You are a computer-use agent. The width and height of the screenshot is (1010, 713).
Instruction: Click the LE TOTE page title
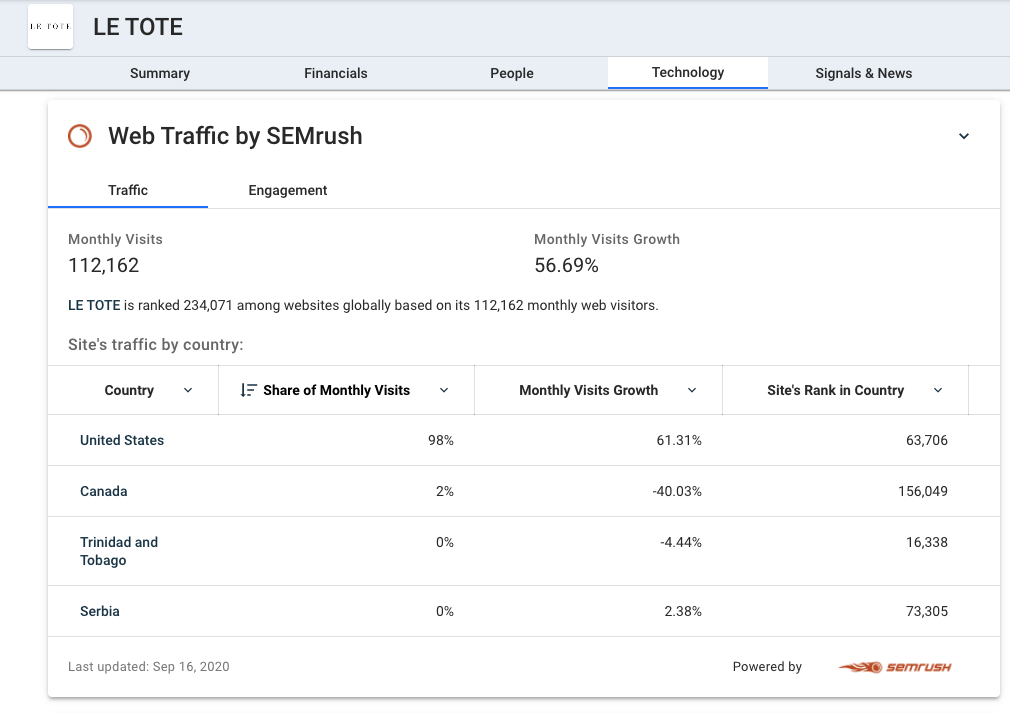coord(138,27)
